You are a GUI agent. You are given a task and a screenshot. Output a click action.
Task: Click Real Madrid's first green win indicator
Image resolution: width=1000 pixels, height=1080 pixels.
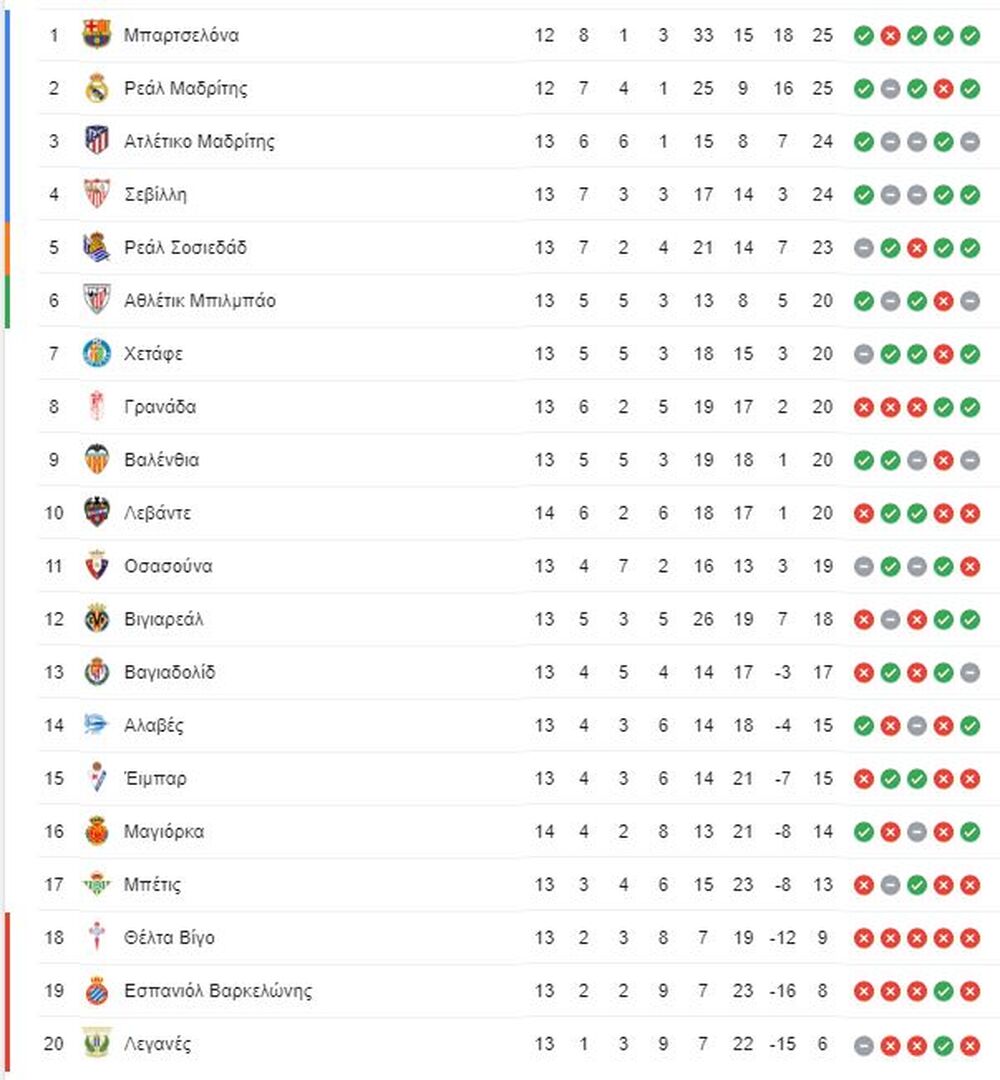[864, 89]
